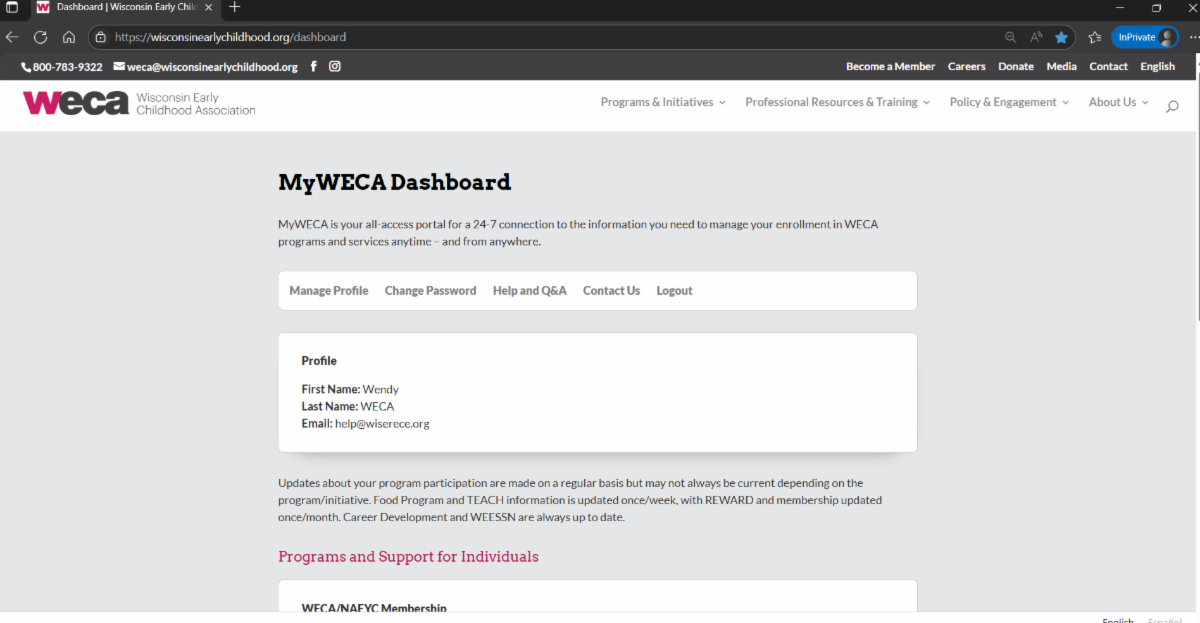
Task: Open tab actions menu icon
Action: pos(12,7)
